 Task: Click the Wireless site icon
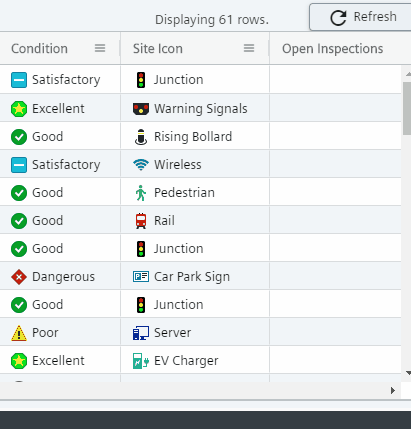coord(141,165)
